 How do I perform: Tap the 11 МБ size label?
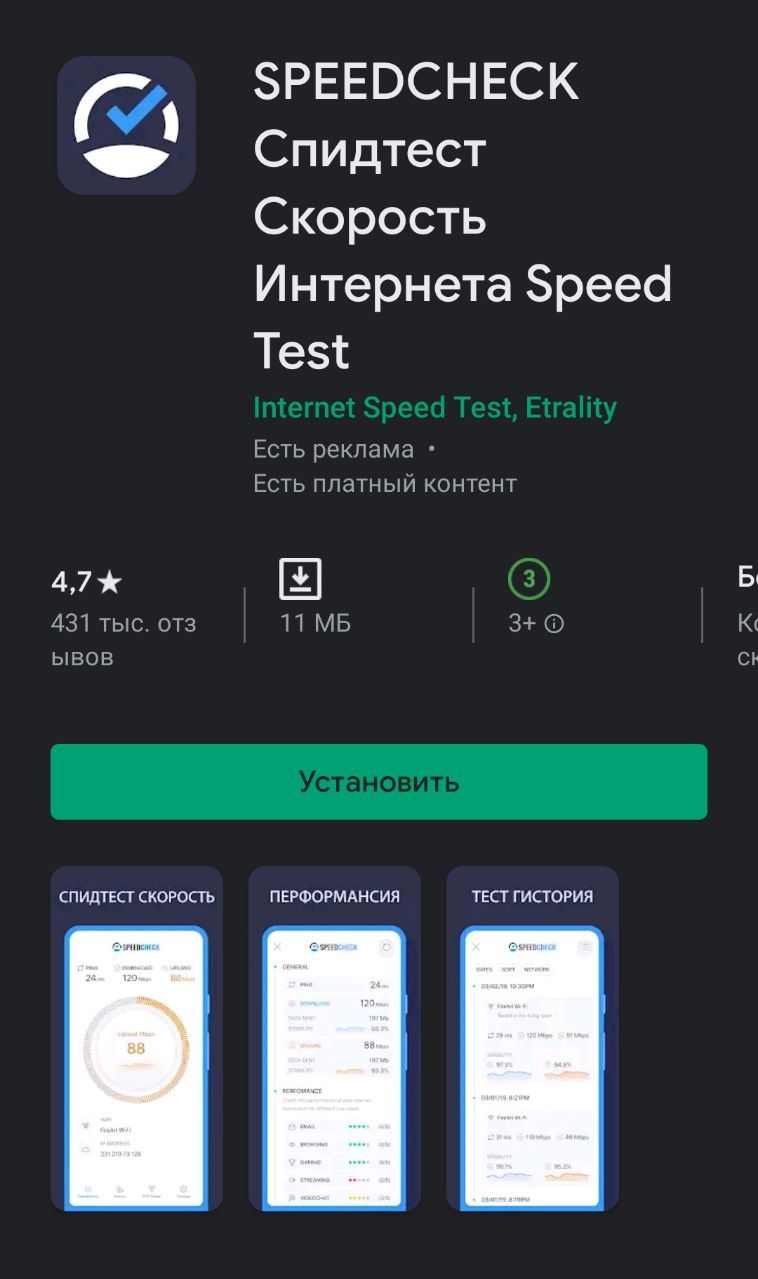point(315,623)
